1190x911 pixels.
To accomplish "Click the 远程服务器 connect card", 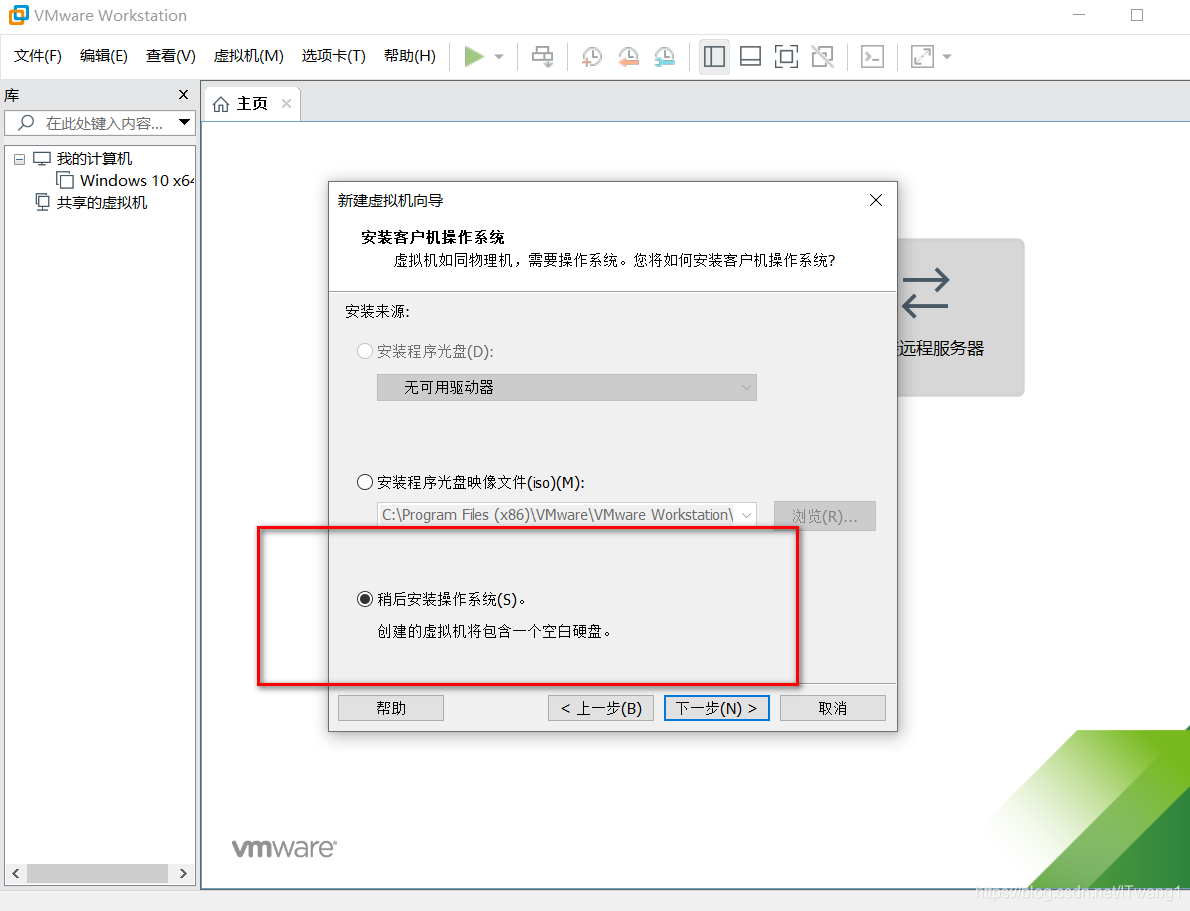I will [960, 317].
